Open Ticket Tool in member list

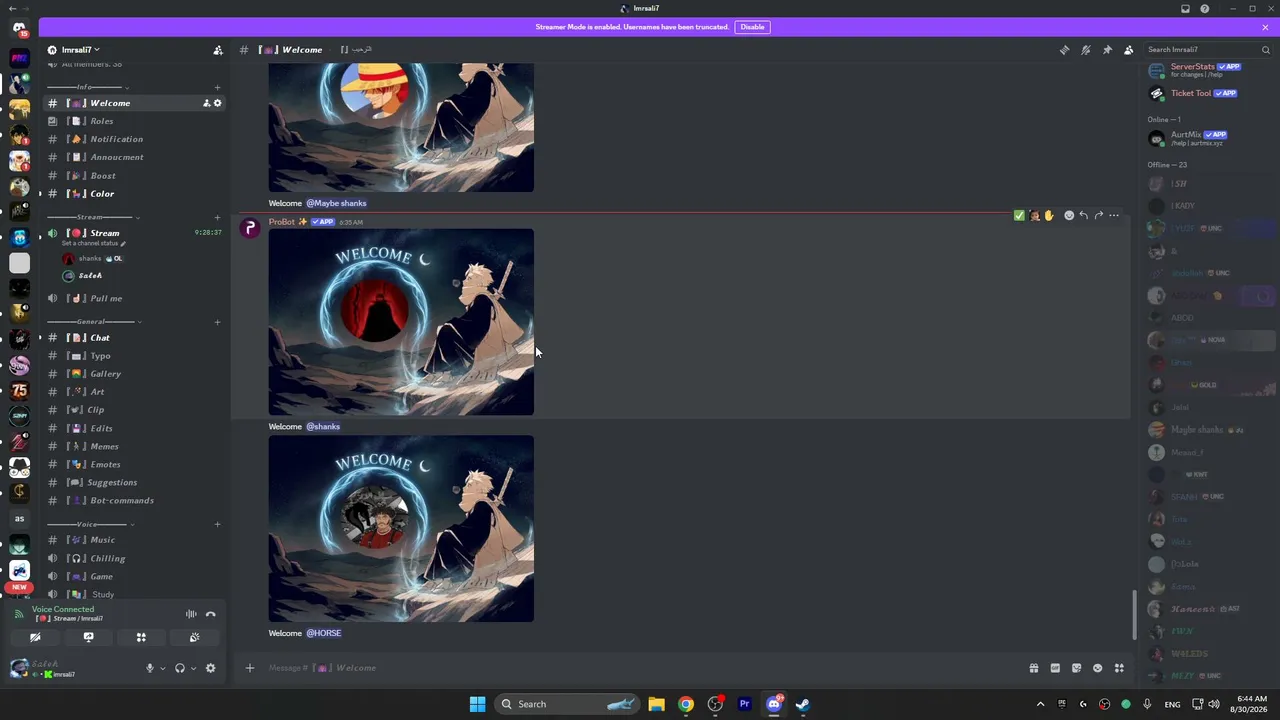1209,93
